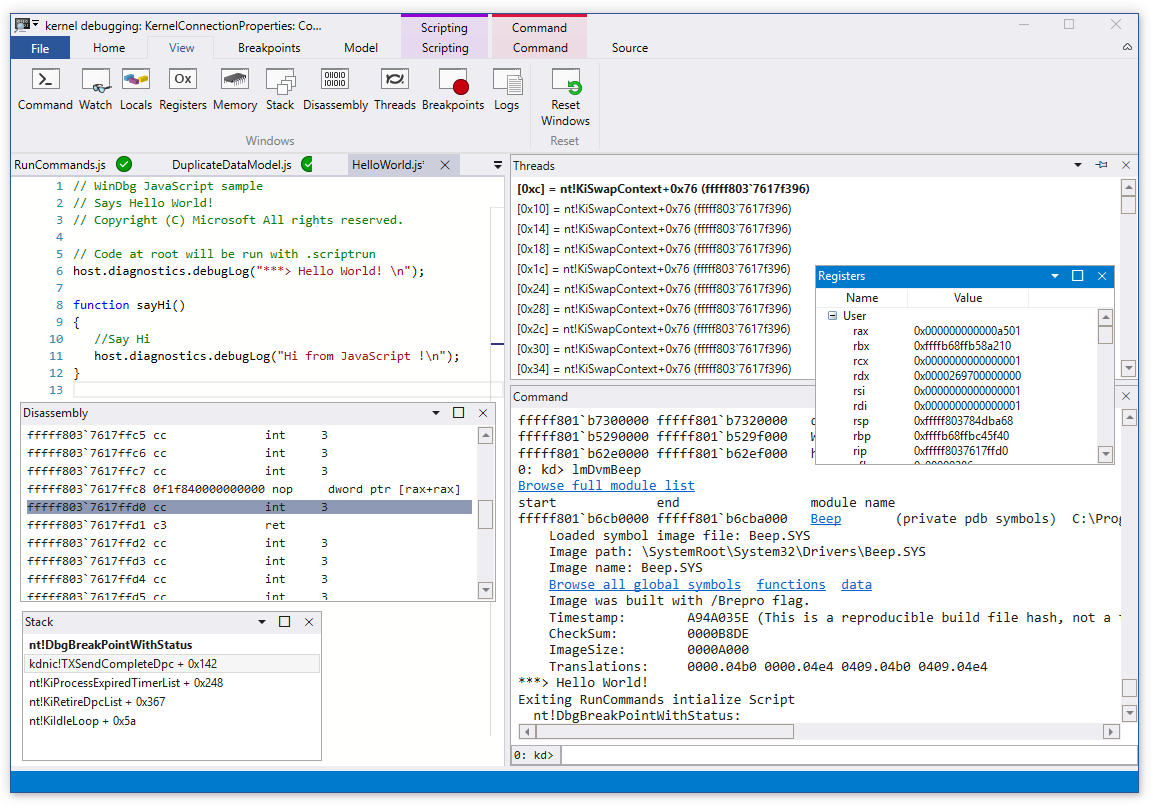Screen dimensions: 1153x812
Task: Click the Reset Windows button
Action: (565, 96)
